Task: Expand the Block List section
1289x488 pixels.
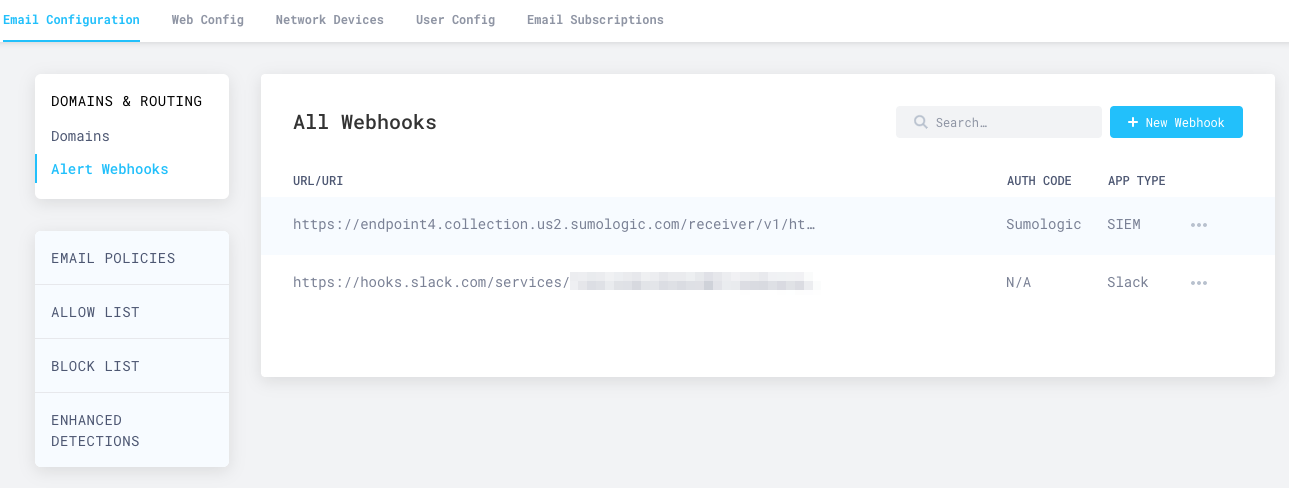Action: click(x=95, y=366)
